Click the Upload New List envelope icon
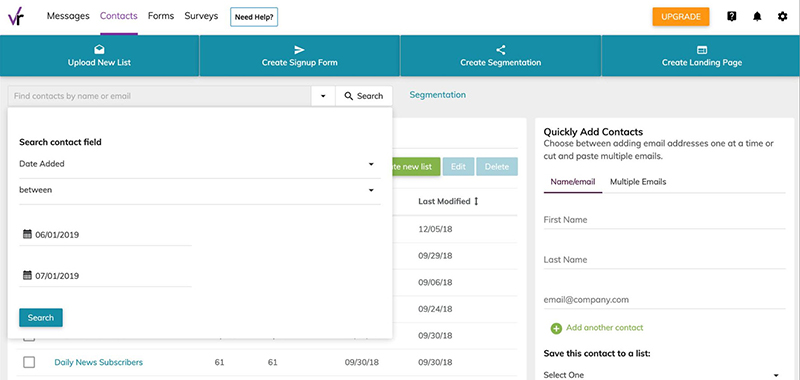The height and width of the screenshot is (380, 800). point(99,49)
